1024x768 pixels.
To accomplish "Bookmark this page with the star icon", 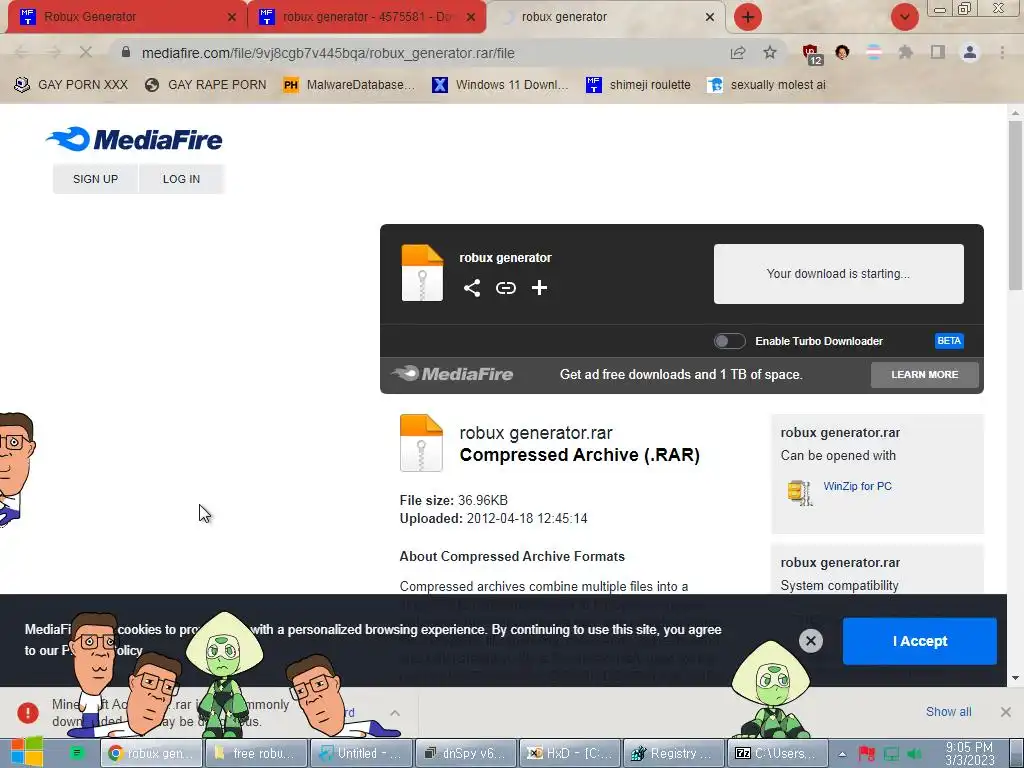I will pos(770,52).
